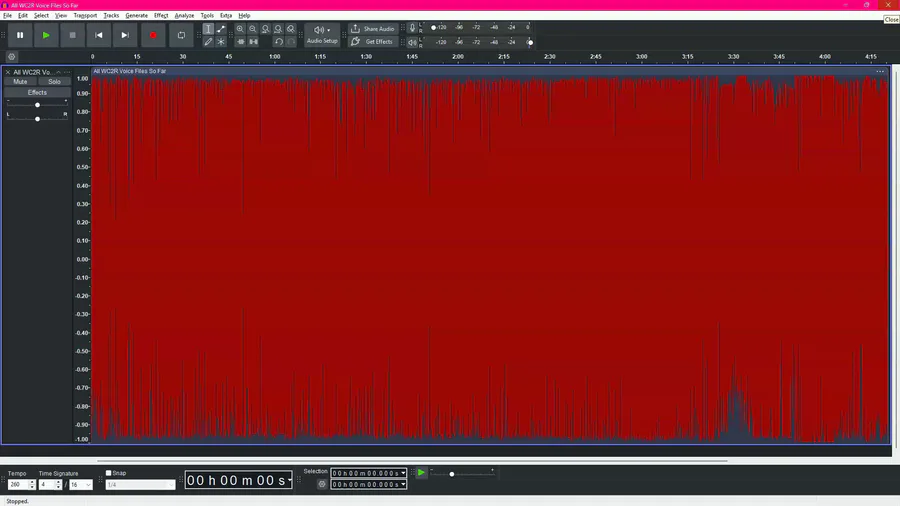Click the Share Audio button
Screen dimensions: 900x506
pyautogui.click(x=373, y=29)
